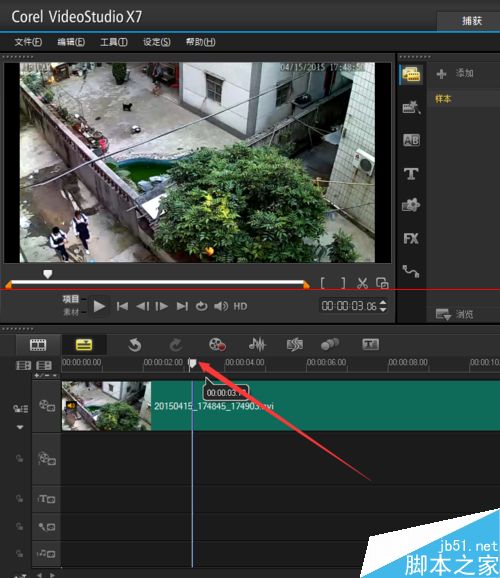Redo the last action
The image size is (500, 578).
pyautogui.click(x=176, y=345)
